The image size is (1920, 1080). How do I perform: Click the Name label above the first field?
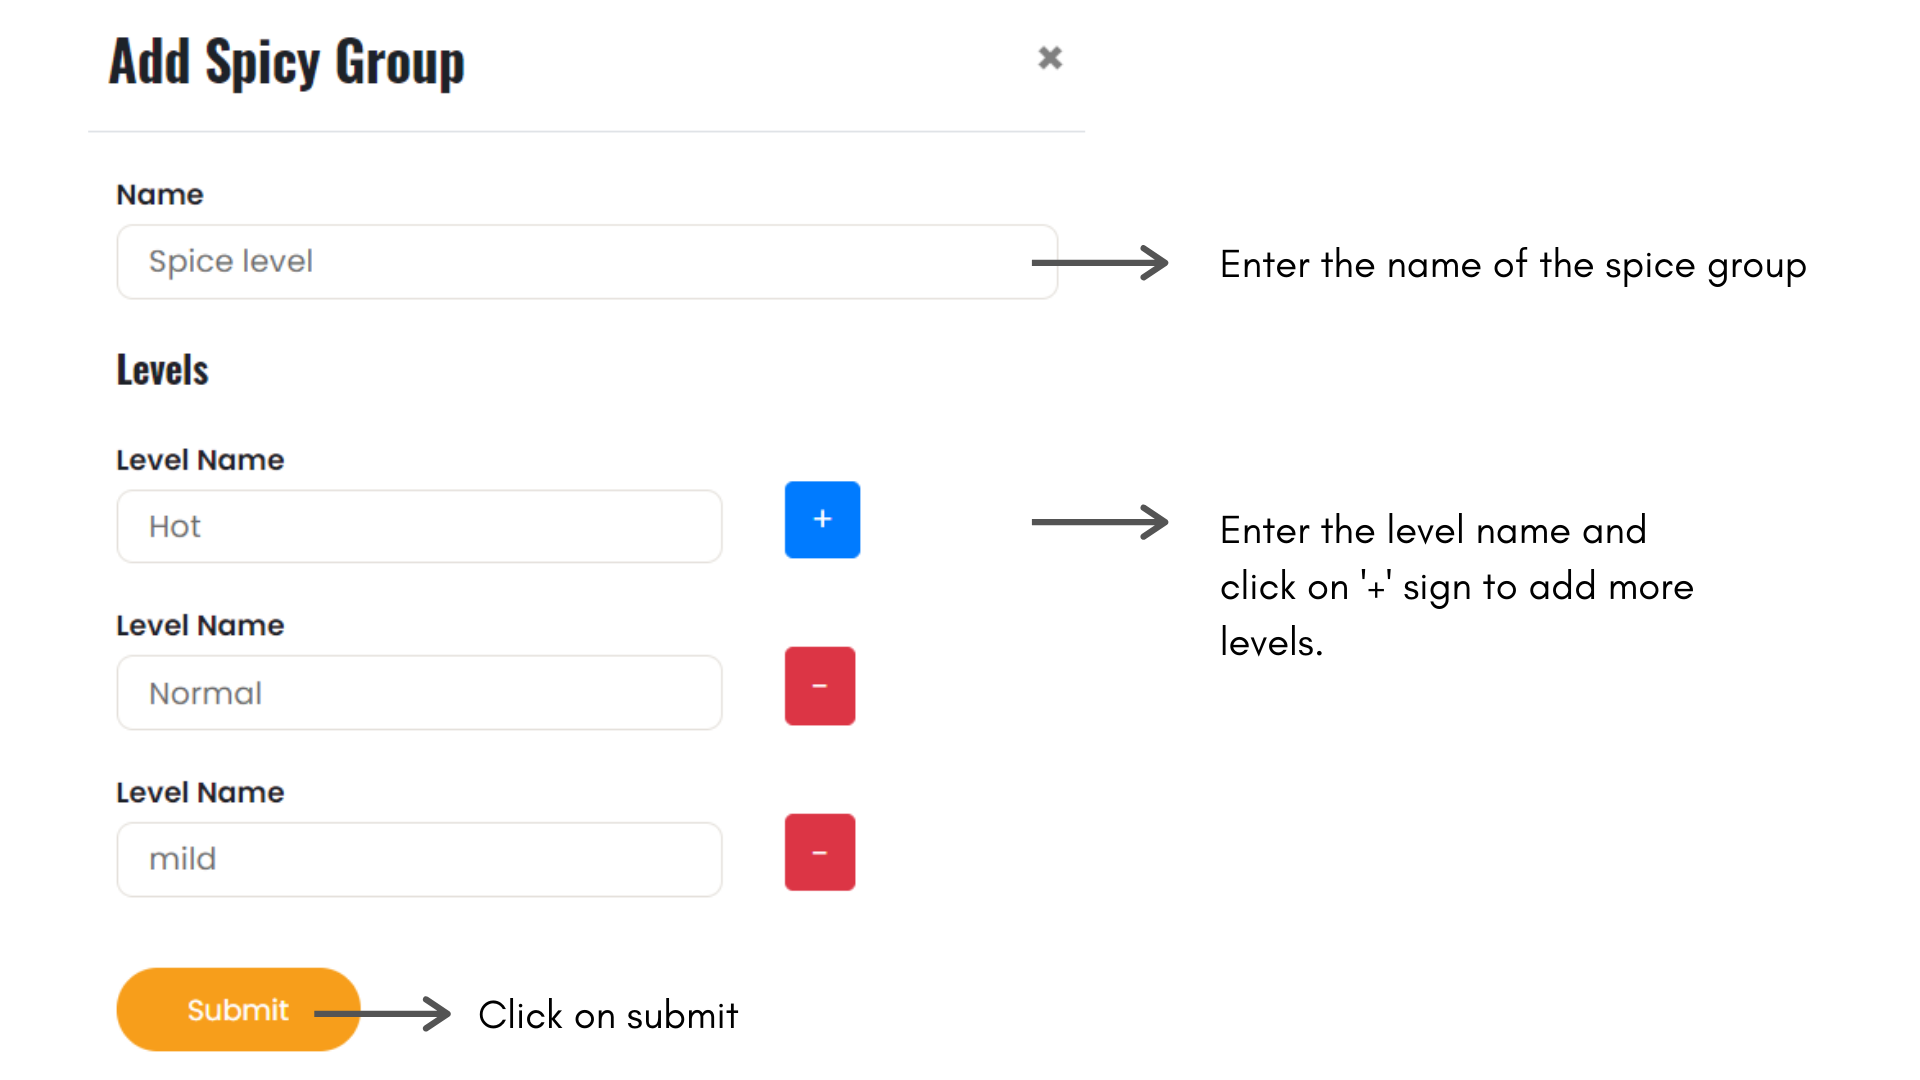pyautogui.click(x=160, y=195)
